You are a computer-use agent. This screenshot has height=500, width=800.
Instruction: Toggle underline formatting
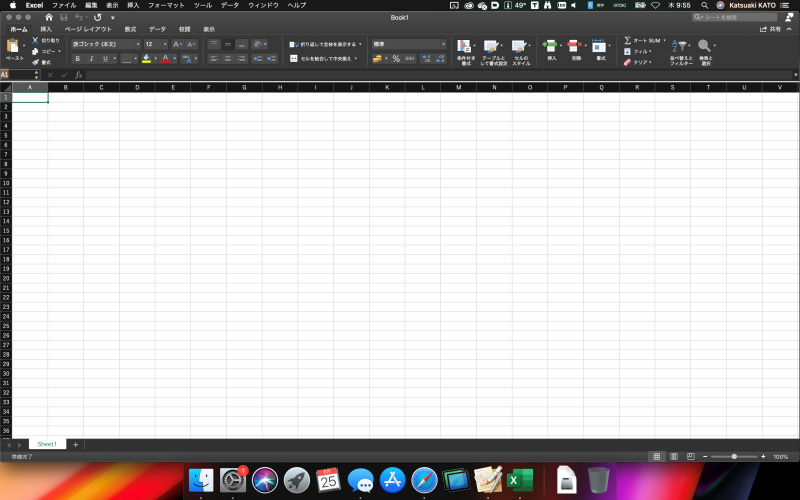[105, 59]
